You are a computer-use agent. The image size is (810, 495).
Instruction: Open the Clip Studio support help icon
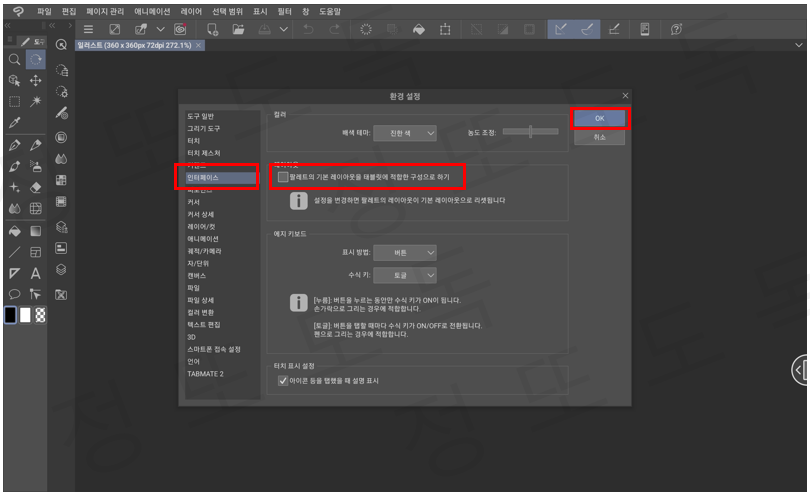[676, 29]
